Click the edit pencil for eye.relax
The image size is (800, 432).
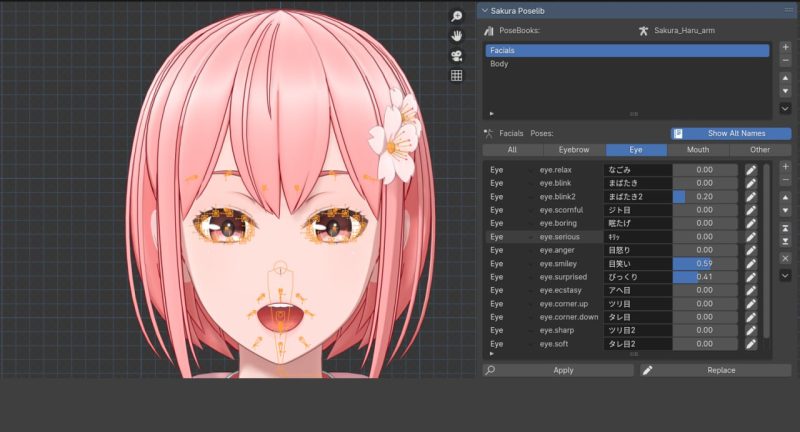[x=751, y=170]
